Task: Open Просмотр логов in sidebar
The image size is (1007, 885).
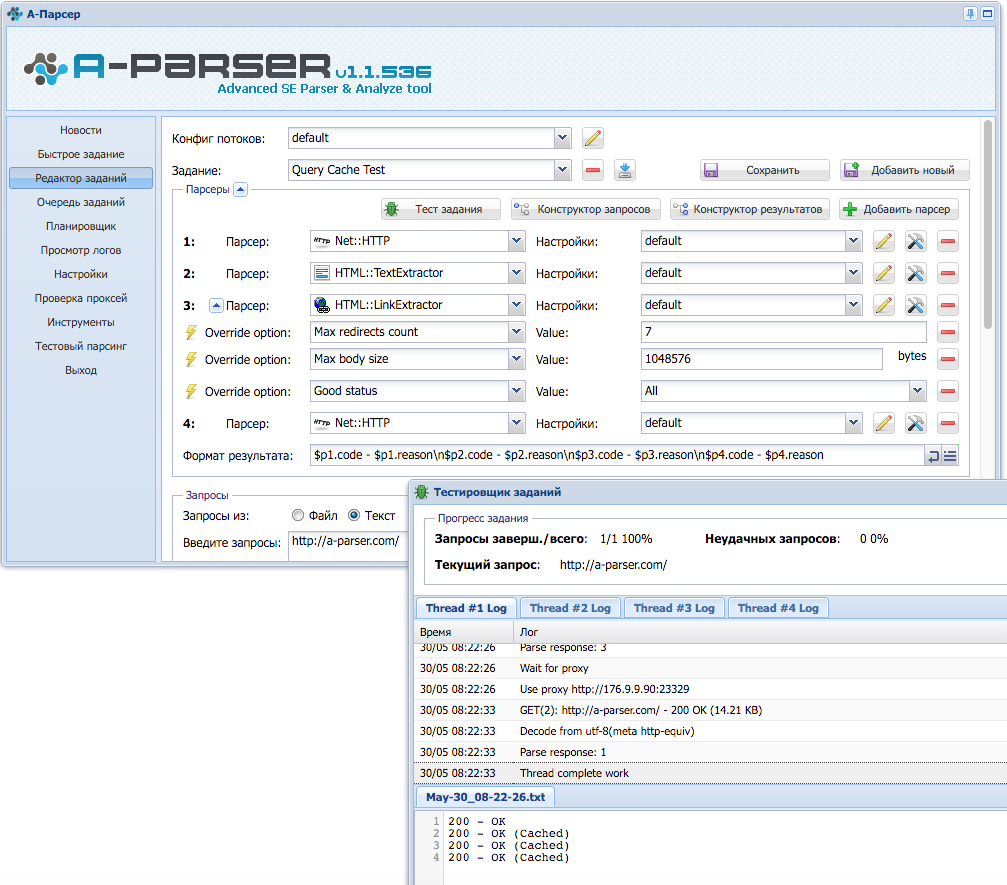Action: pyautogui.click(x=81, y=250)
